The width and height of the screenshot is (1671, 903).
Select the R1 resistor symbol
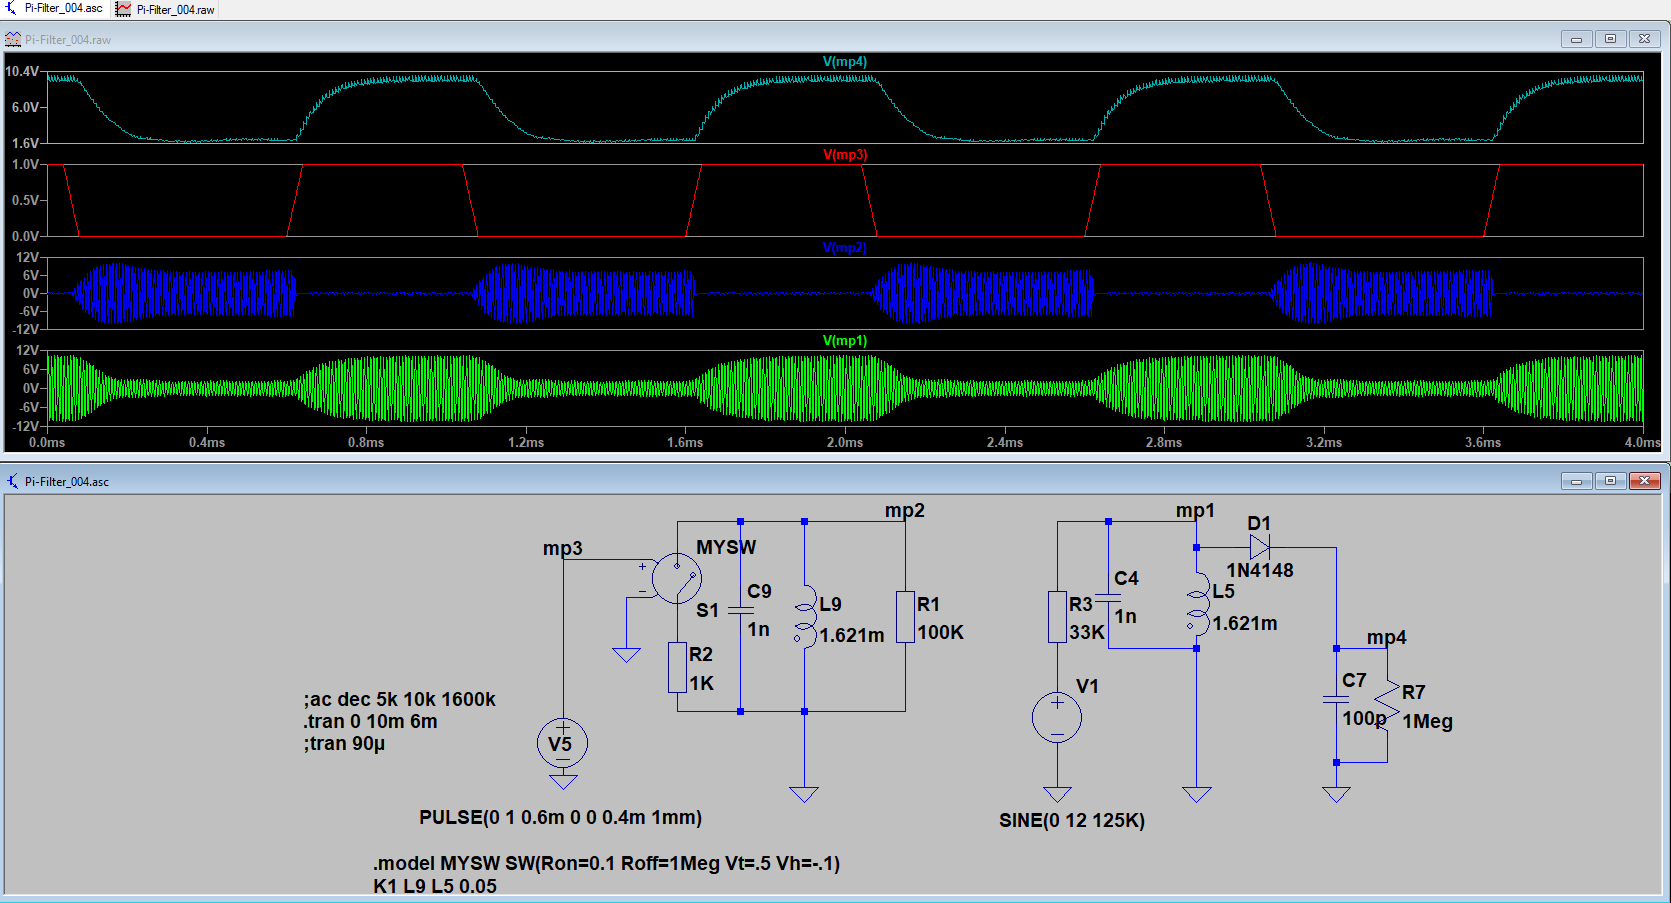pos(905,617)
